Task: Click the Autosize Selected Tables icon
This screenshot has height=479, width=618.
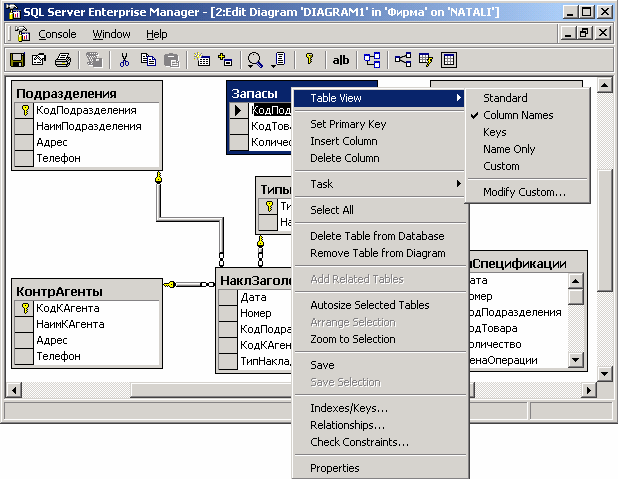Action: tap(426, 60)
